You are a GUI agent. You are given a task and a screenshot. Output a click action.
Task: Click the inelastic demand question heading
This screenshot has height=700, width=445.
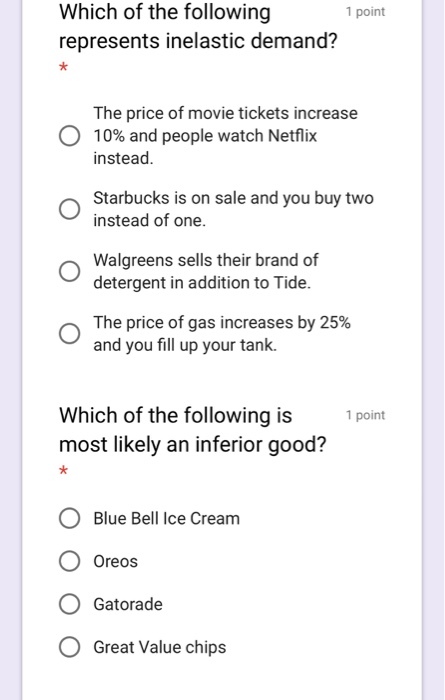point(198,26)
